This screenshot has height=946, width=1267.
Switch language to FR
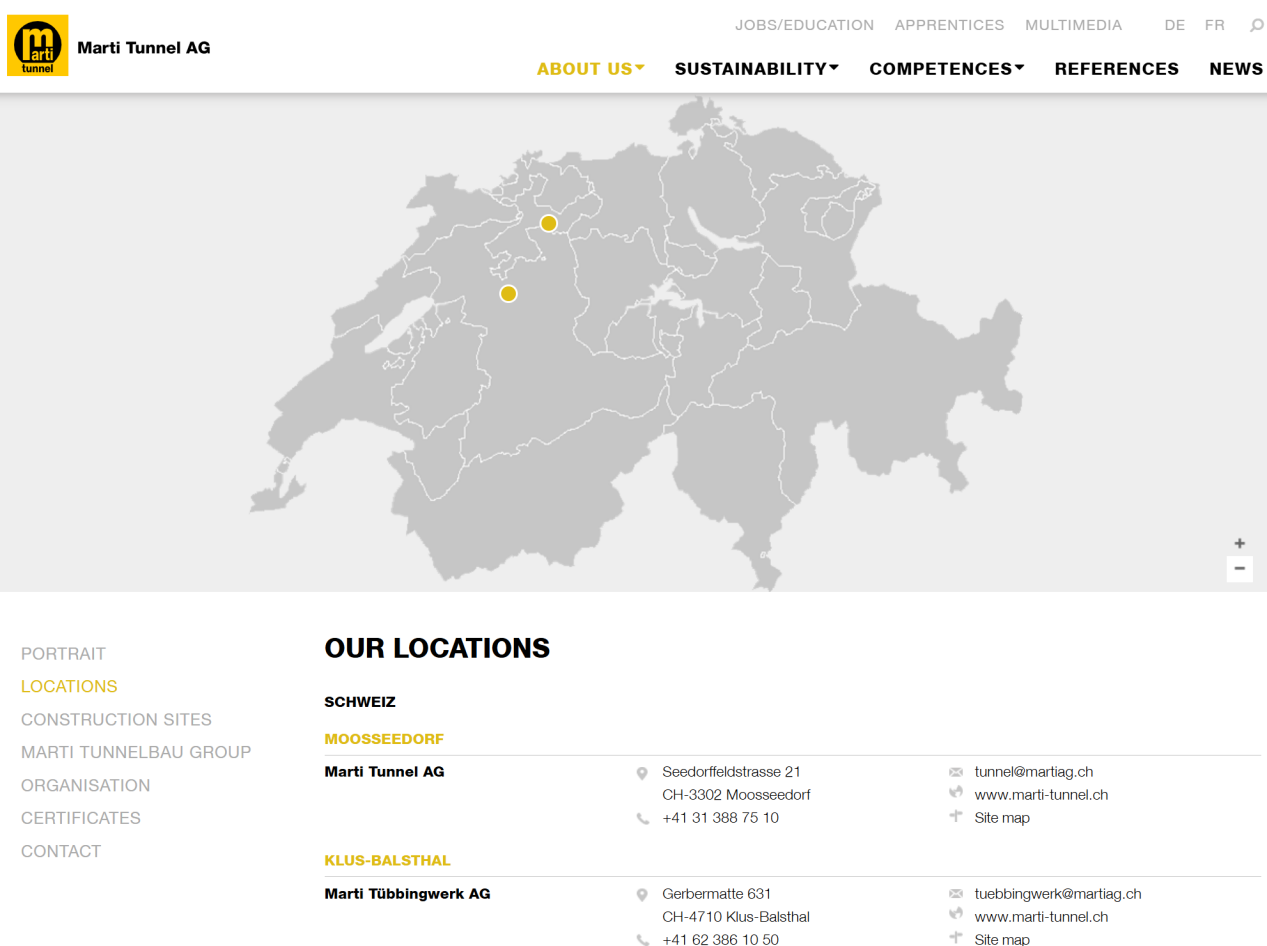[1214, 25]
